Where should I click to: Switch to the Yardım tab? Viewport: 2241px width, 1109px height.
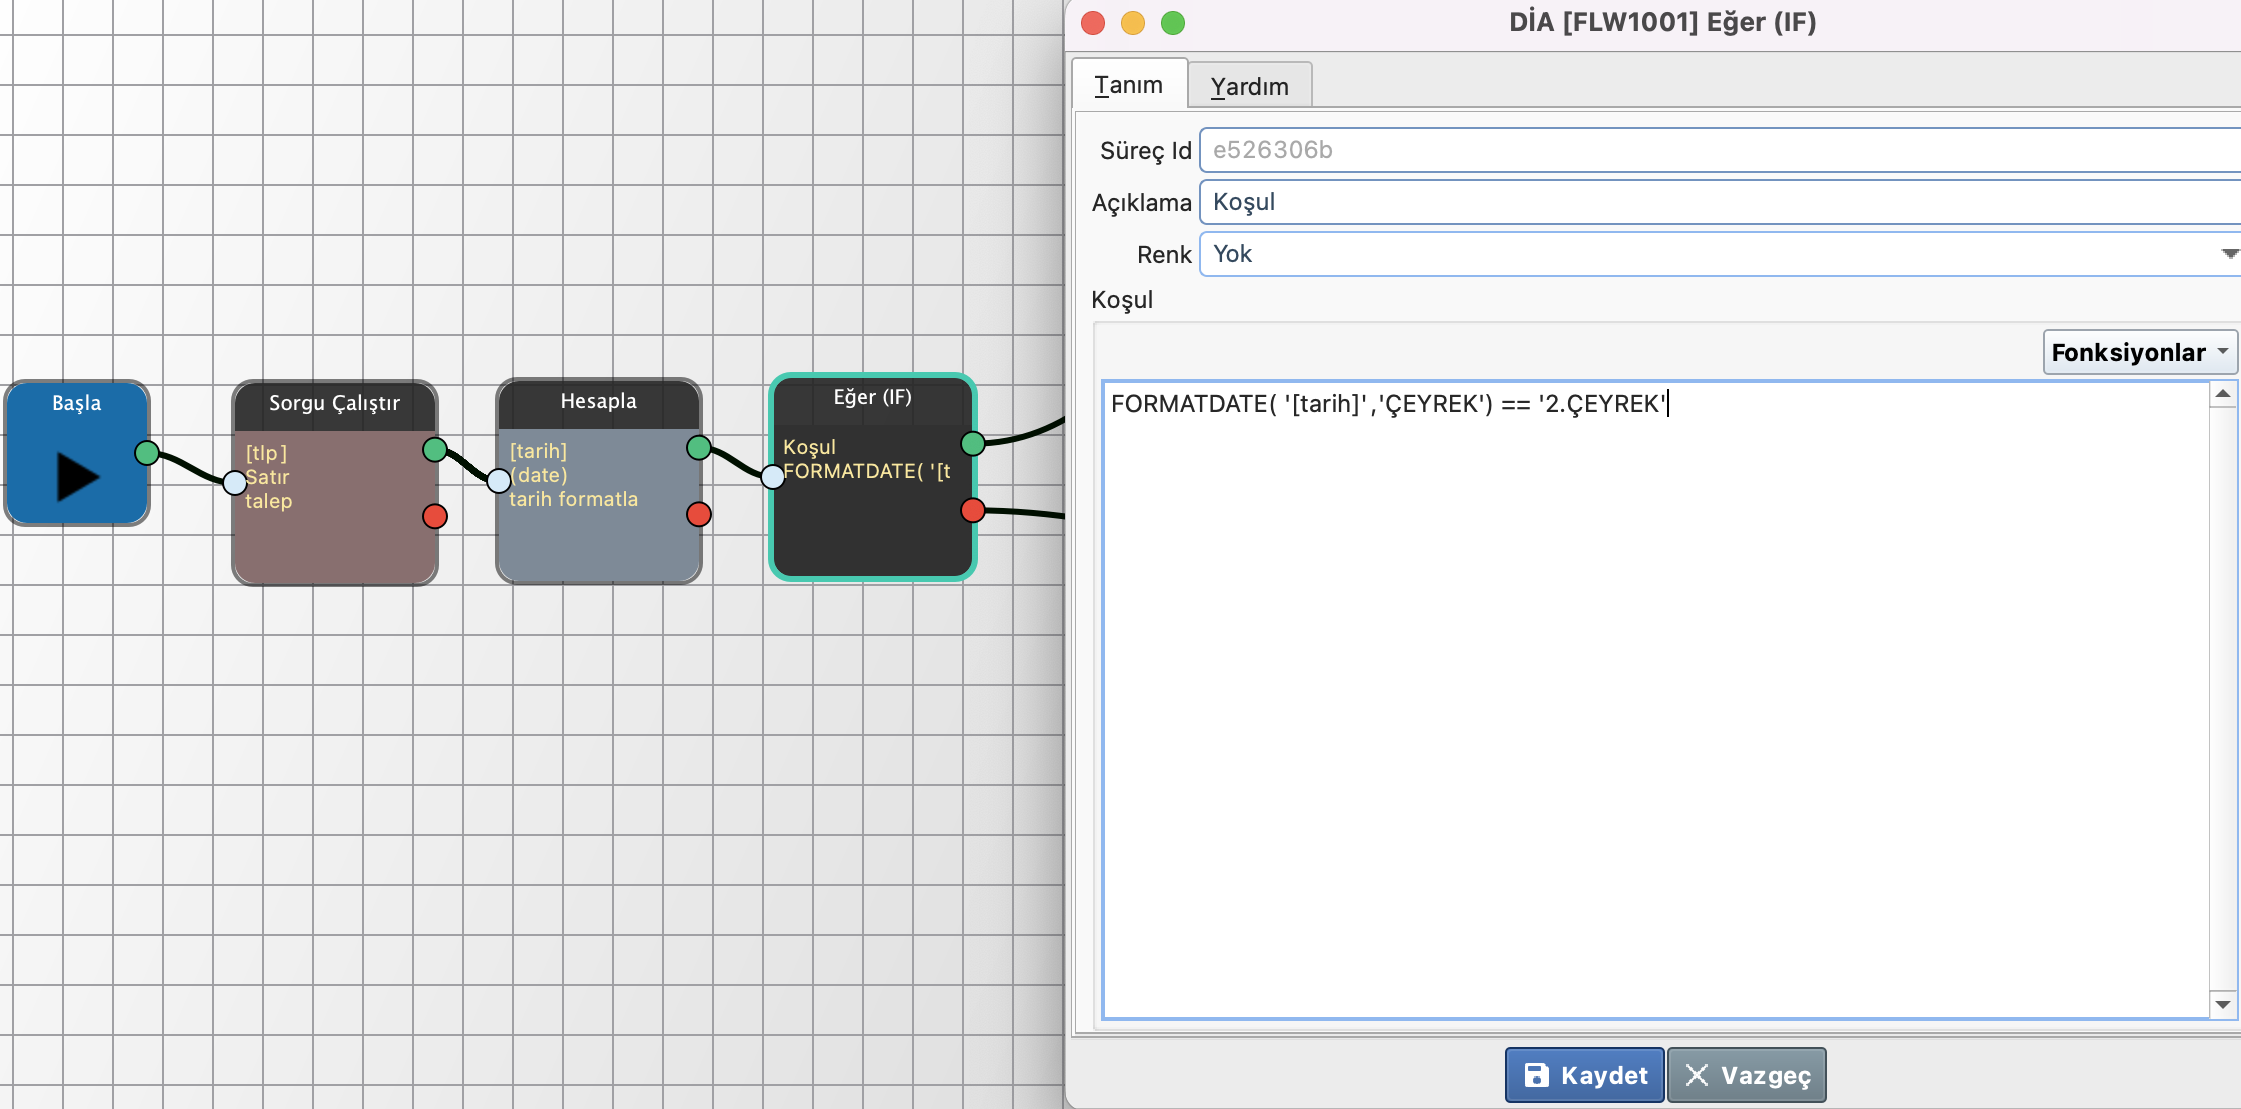click(x=1249, y=86)
